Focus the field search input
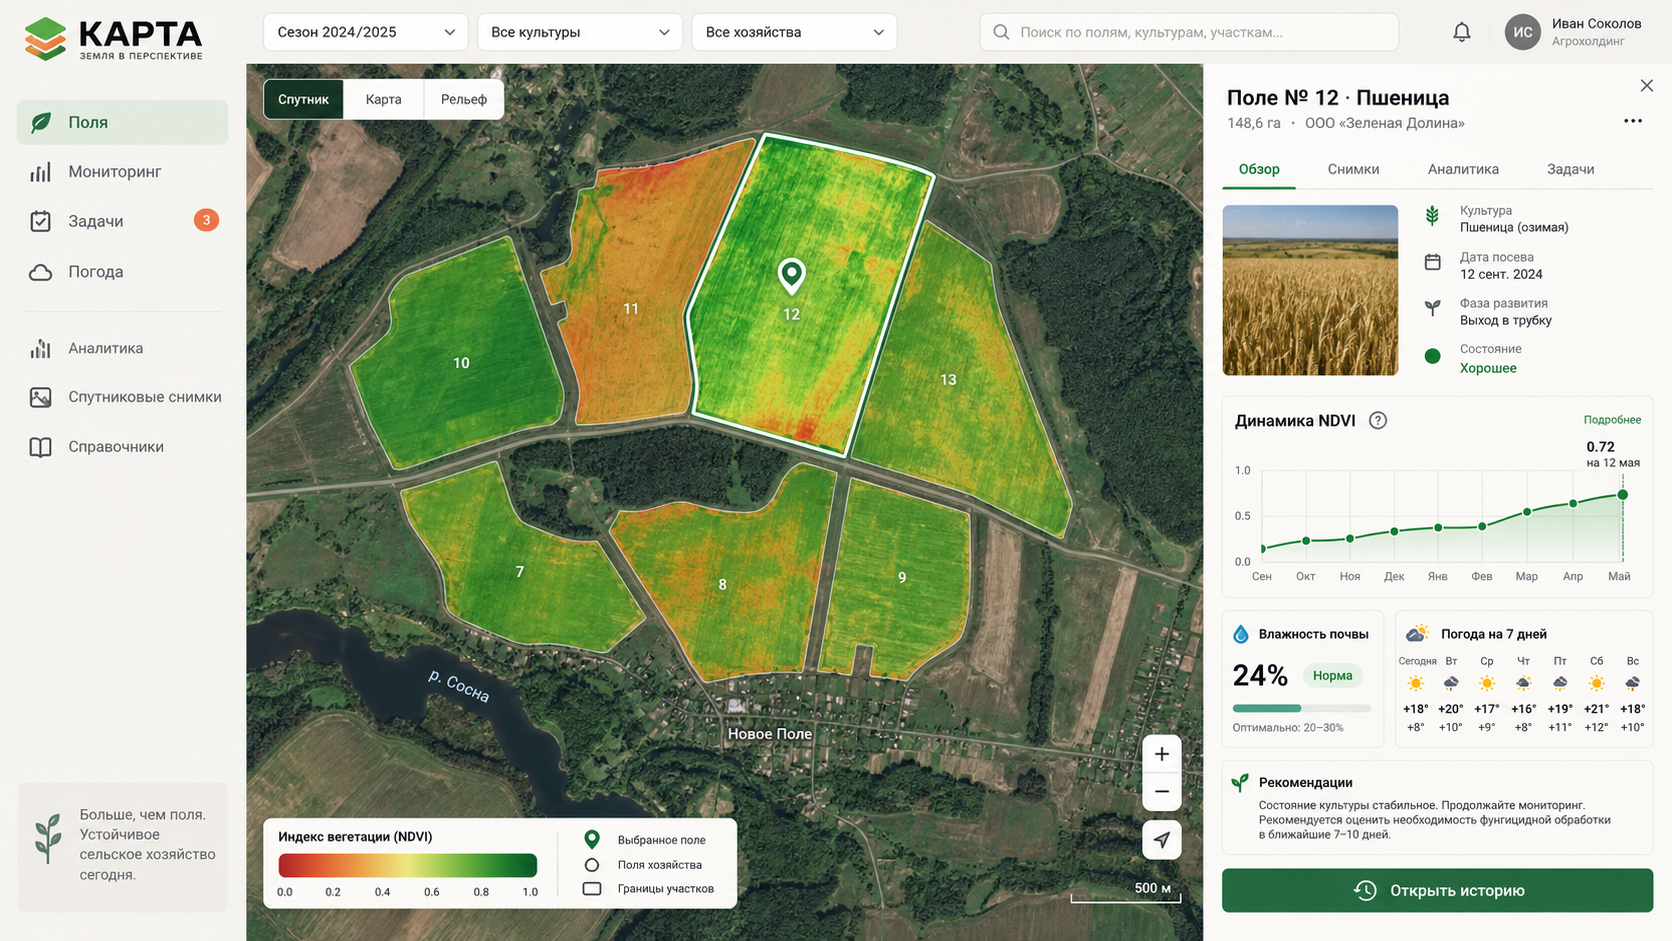The width and height of the screenshot is (1672, 941). (1189, 32)
